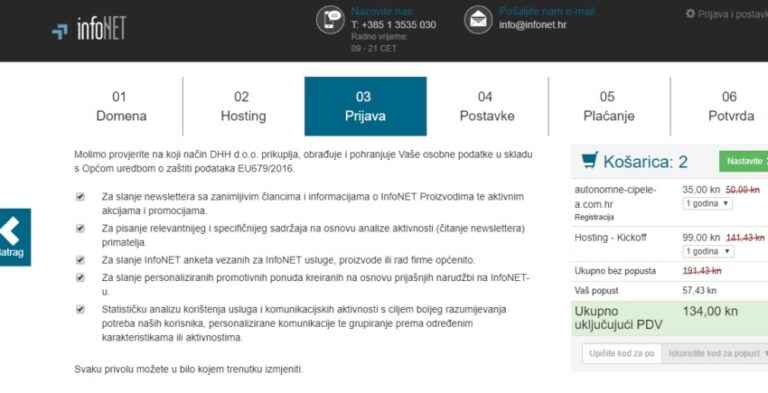
Task: Open Hosting Kickoff 1 godina dropdown
Action: (x=708, y=251)
